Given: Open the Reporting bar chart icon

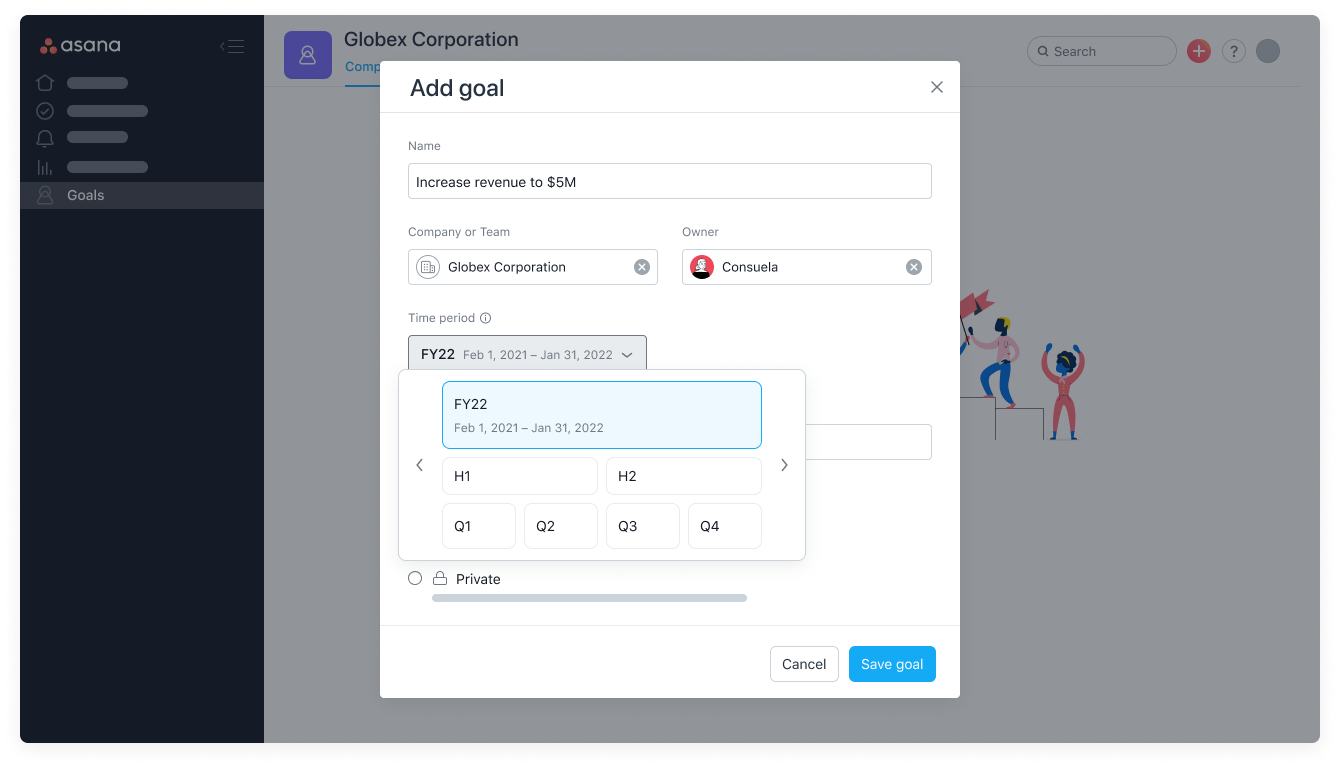Looking at the screenshot, I should click(x=45, y=167).
